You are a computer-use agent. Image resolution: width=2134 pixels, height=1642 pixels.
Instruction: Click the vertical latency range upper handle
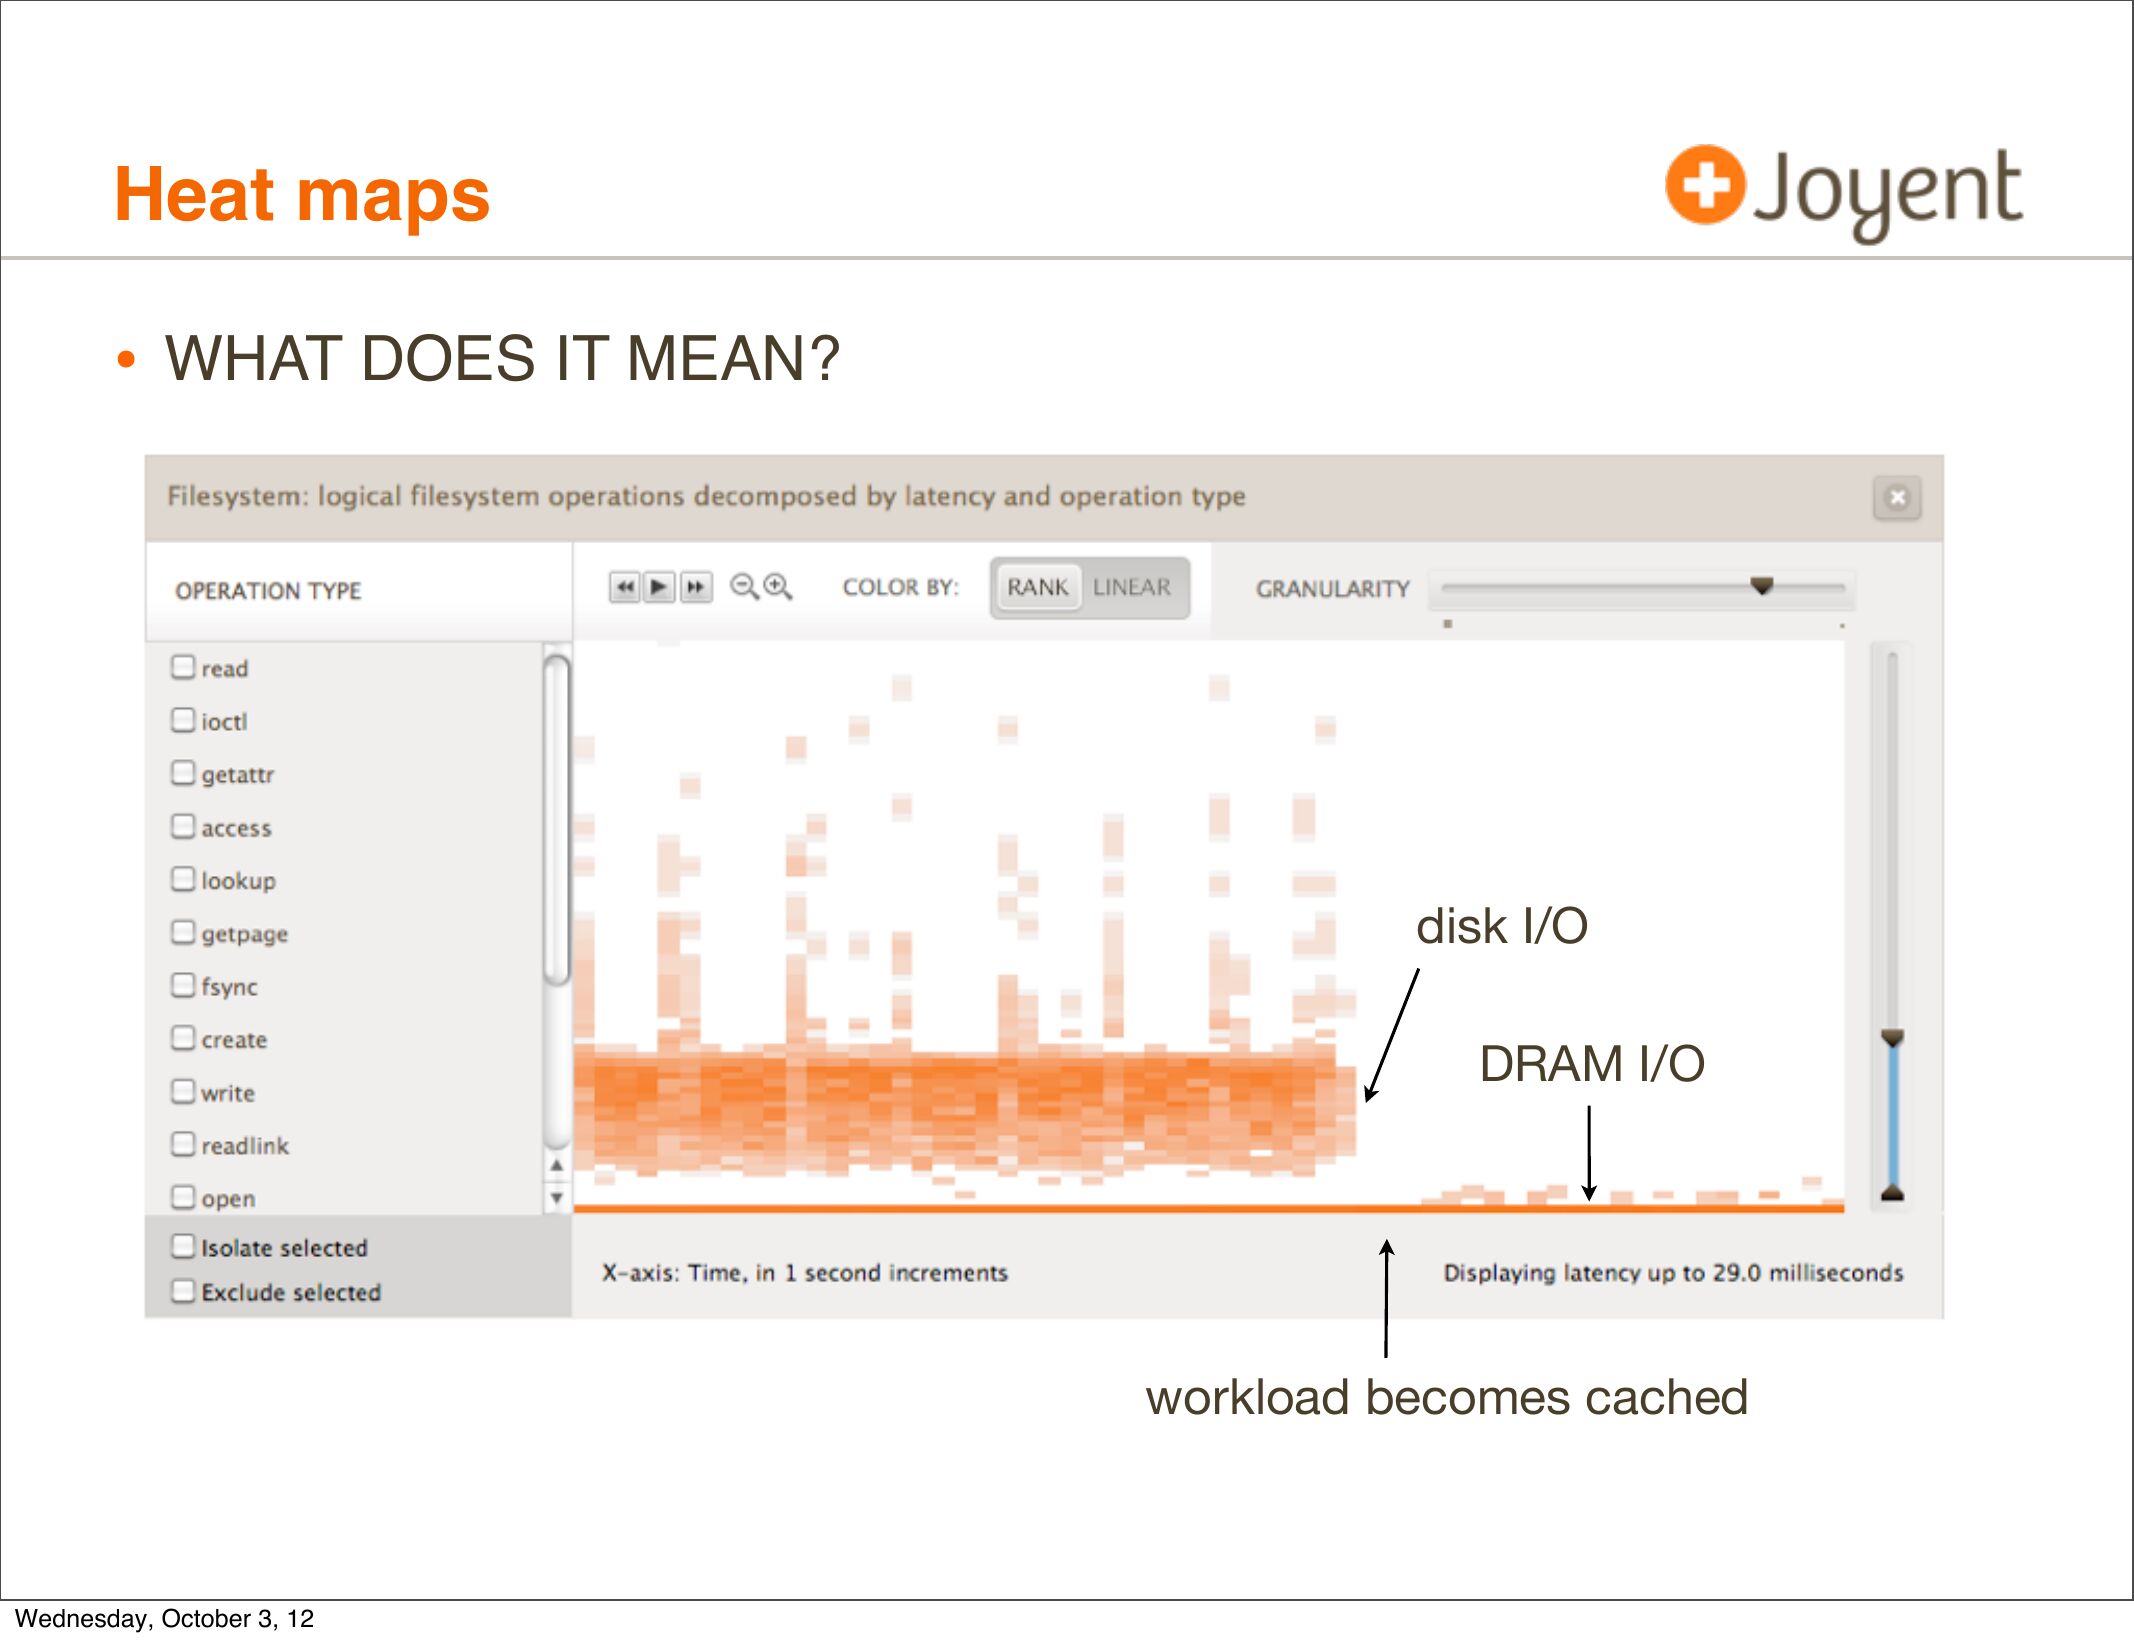point(1892,1038)
